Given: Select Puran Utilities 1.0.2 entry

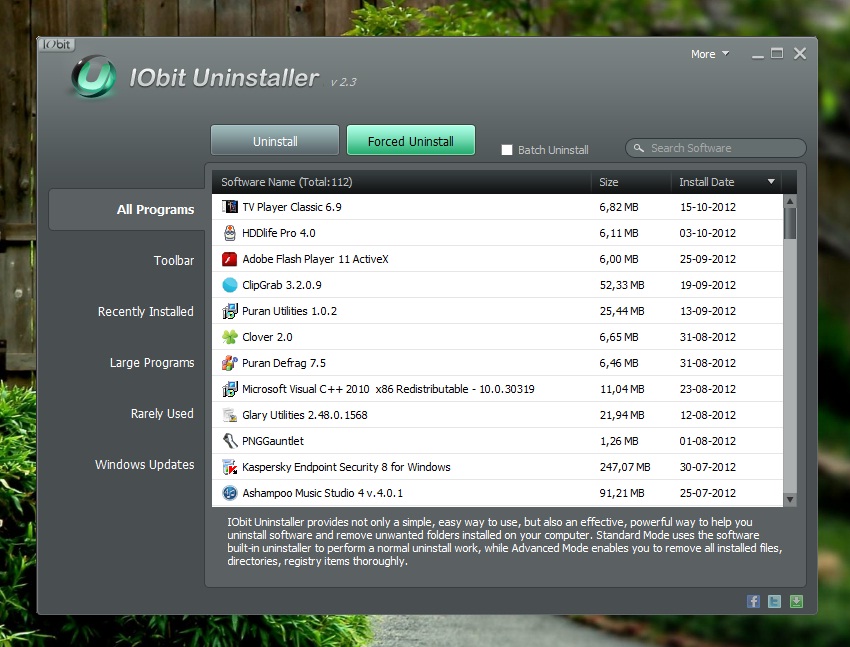Looking at the screenshot, I should click(x=497, y=310).
